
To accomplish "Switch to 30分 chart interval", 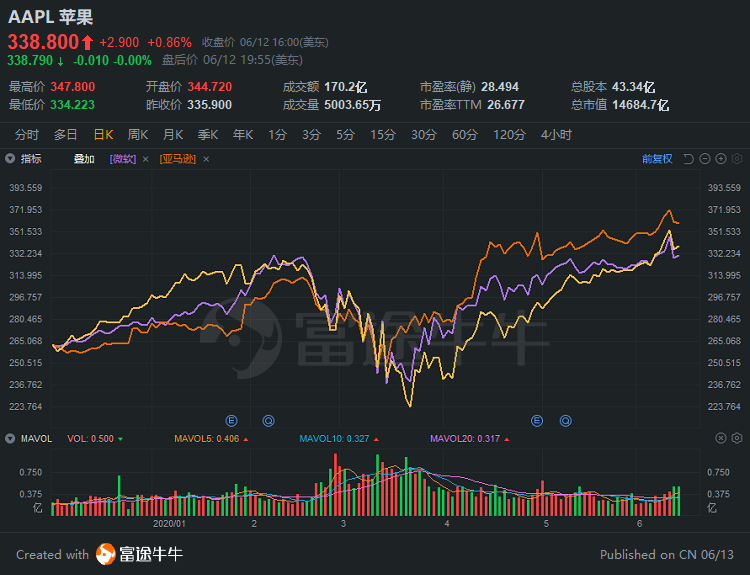I will pos(424,135).
